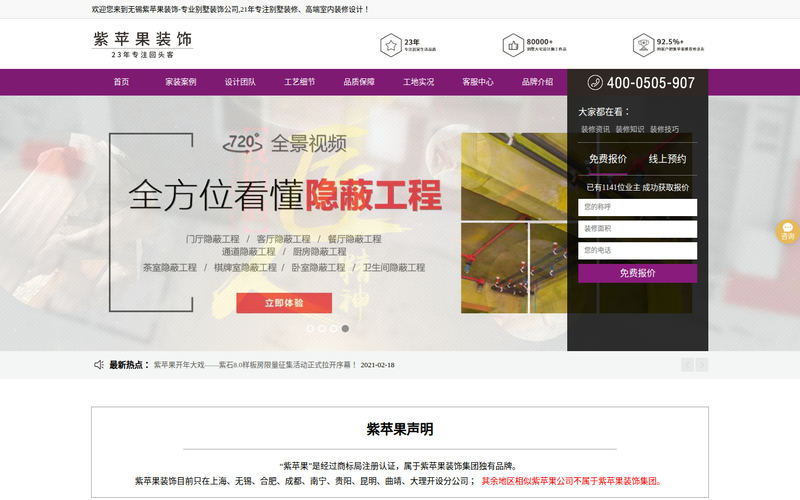The width and height of the screenshot is (800, 500).
Task: Click the trophy icon beside 92.5%+
Action: coord(643,45)
